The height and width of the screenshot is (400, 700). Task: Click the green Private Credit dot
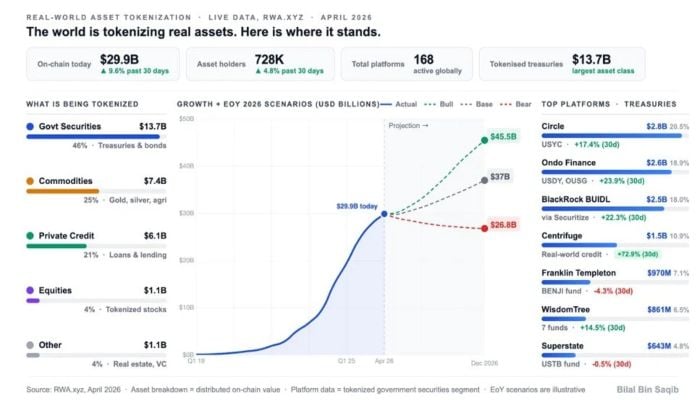tap(30, 236)
